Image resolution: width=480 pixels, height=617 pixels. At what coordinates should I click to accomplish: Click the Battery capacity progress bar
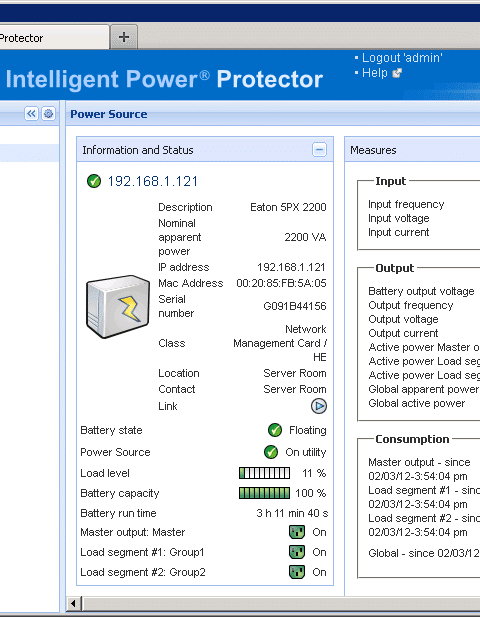tap(264, 493)
